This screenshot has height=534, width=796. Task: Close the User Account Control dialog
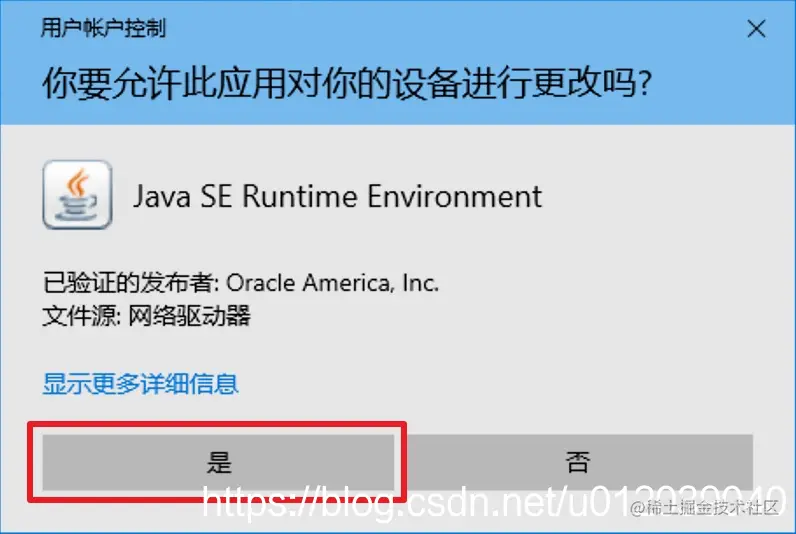[756, 29]
